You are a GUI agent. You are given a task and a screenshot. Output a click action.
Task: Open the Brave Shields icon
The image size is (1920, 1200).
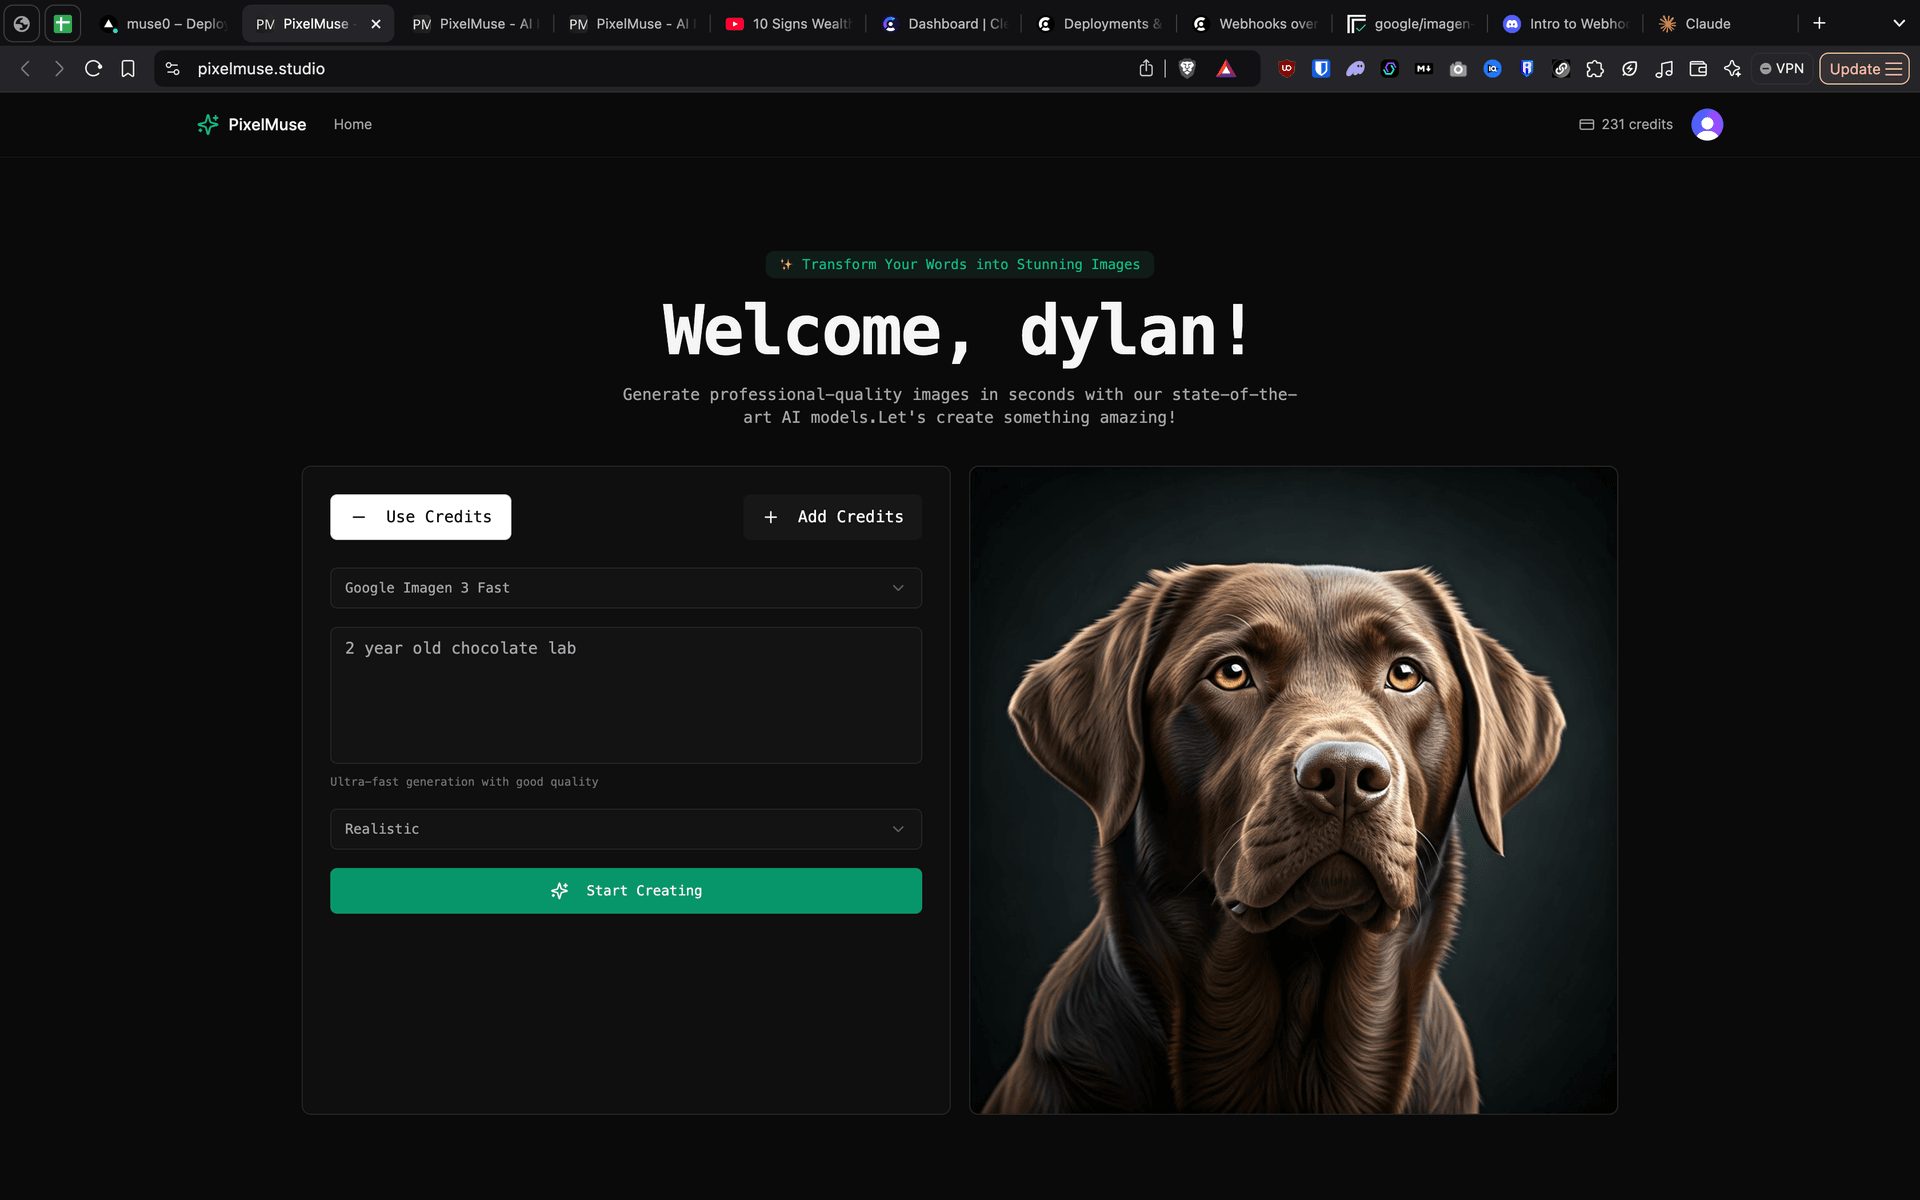(x=1188, y=69)
